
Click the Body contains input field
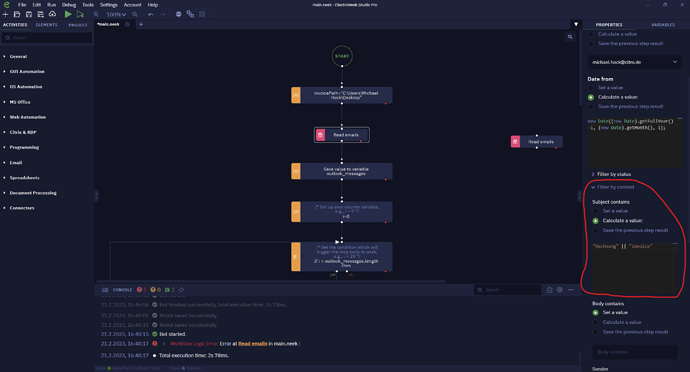[635, 352]
